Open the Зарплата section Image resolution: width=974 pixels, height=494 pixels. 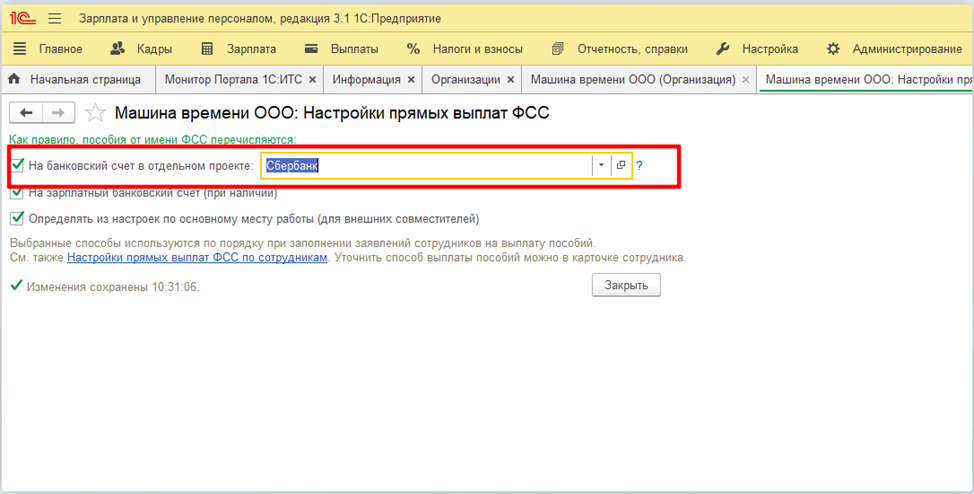(x=239, y=48)
